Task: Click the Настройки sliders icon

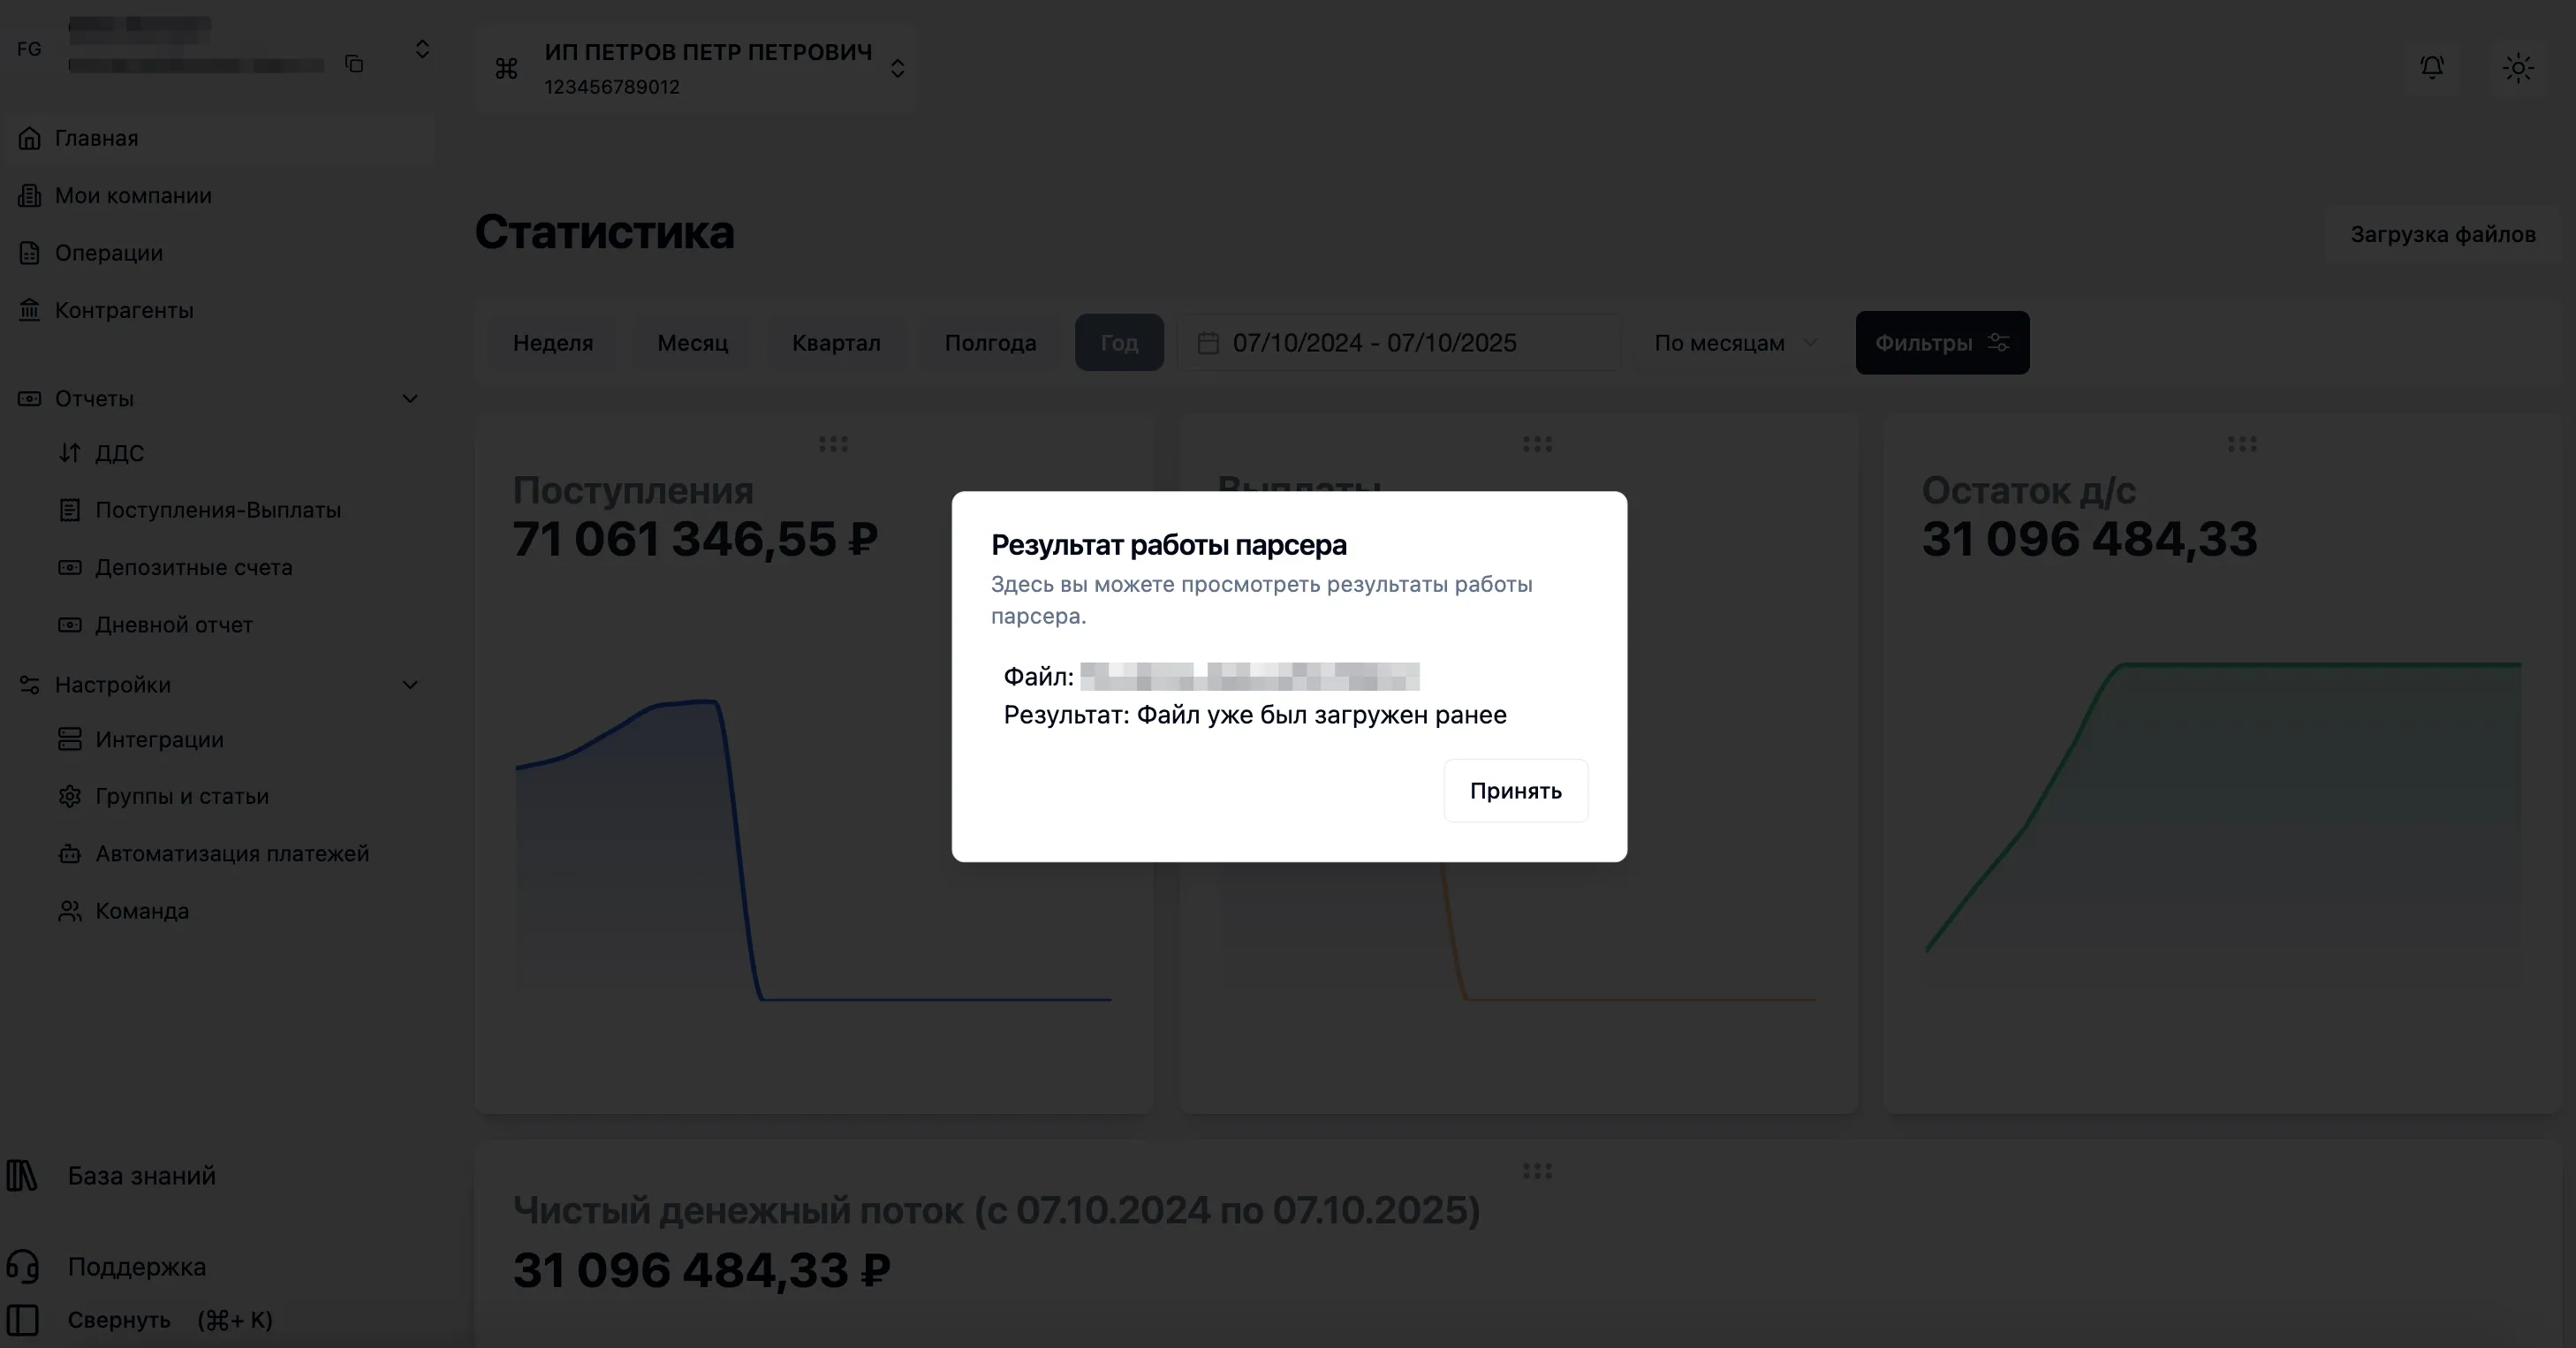Action: [x=29, y=685]
